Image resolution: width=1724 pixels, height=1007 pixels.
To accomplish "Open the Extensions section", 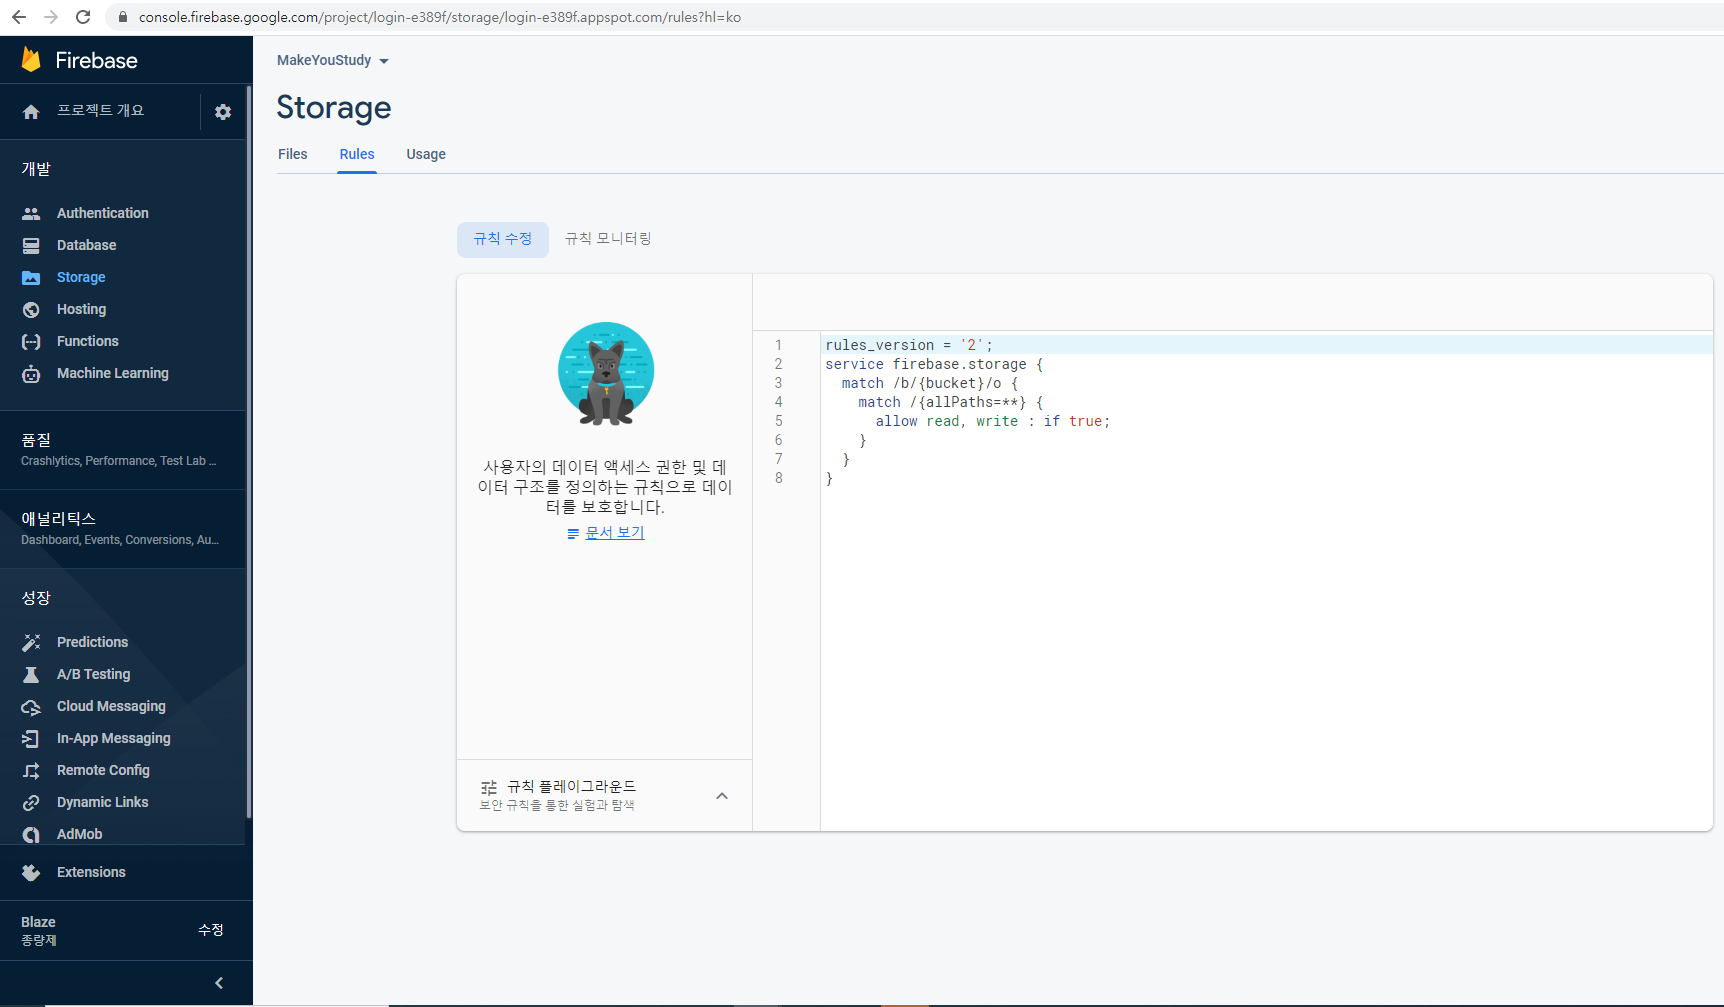I will point(91,872).
